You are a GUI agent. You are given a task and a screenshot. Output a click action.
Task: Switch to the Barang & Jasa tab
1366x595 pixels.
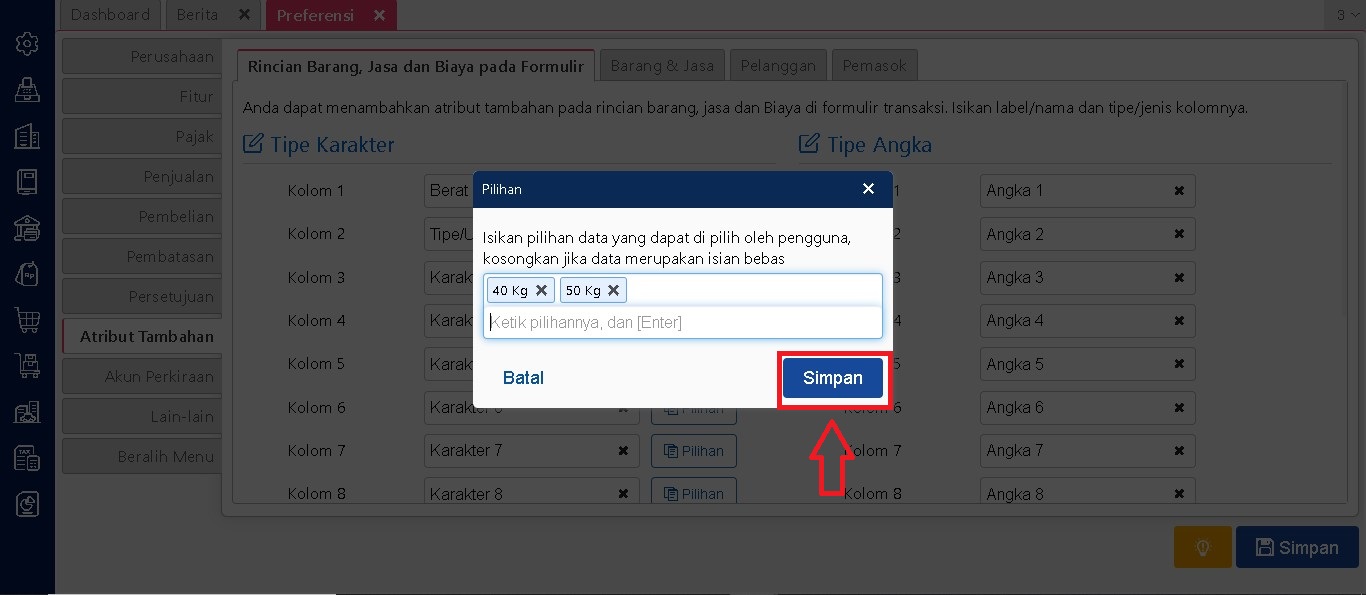point(662,66)
